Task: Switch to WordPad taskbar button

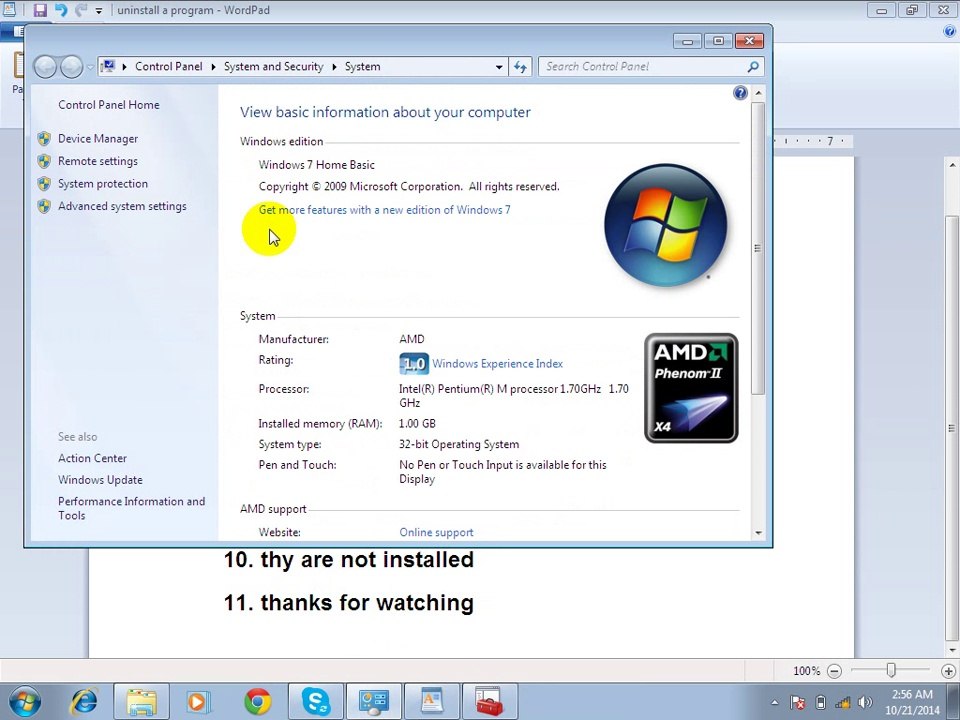Action: click(432, 702)
